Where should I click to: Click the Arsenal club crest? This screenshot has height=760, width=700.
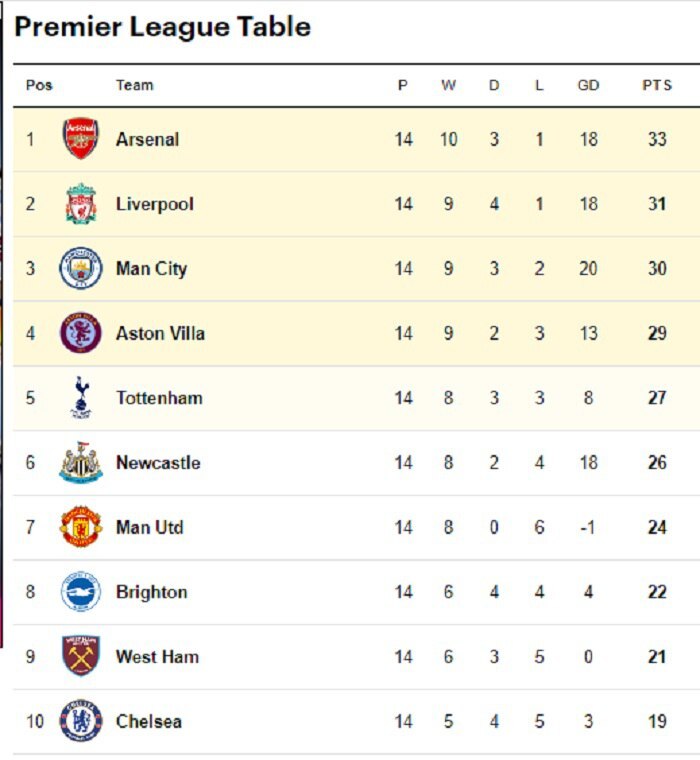click(x=81, y=139)
